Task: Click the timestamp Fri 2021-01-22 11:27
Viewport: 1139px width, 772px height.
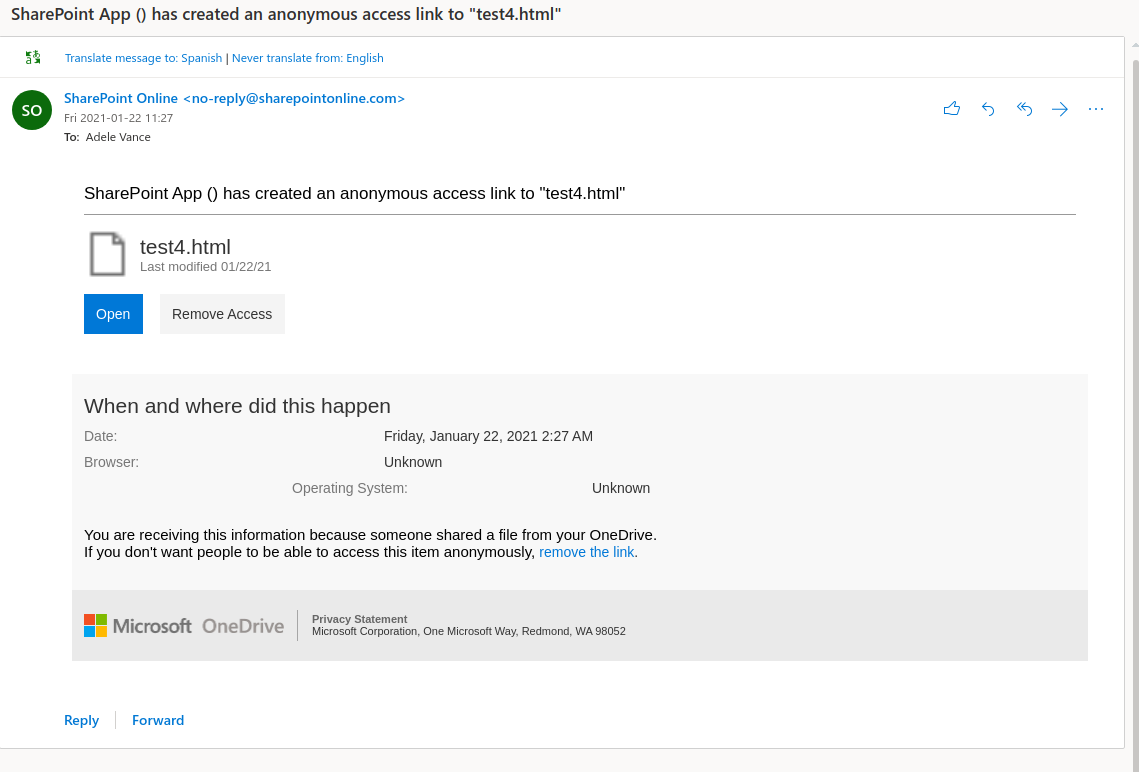Action: pos(118,118)
